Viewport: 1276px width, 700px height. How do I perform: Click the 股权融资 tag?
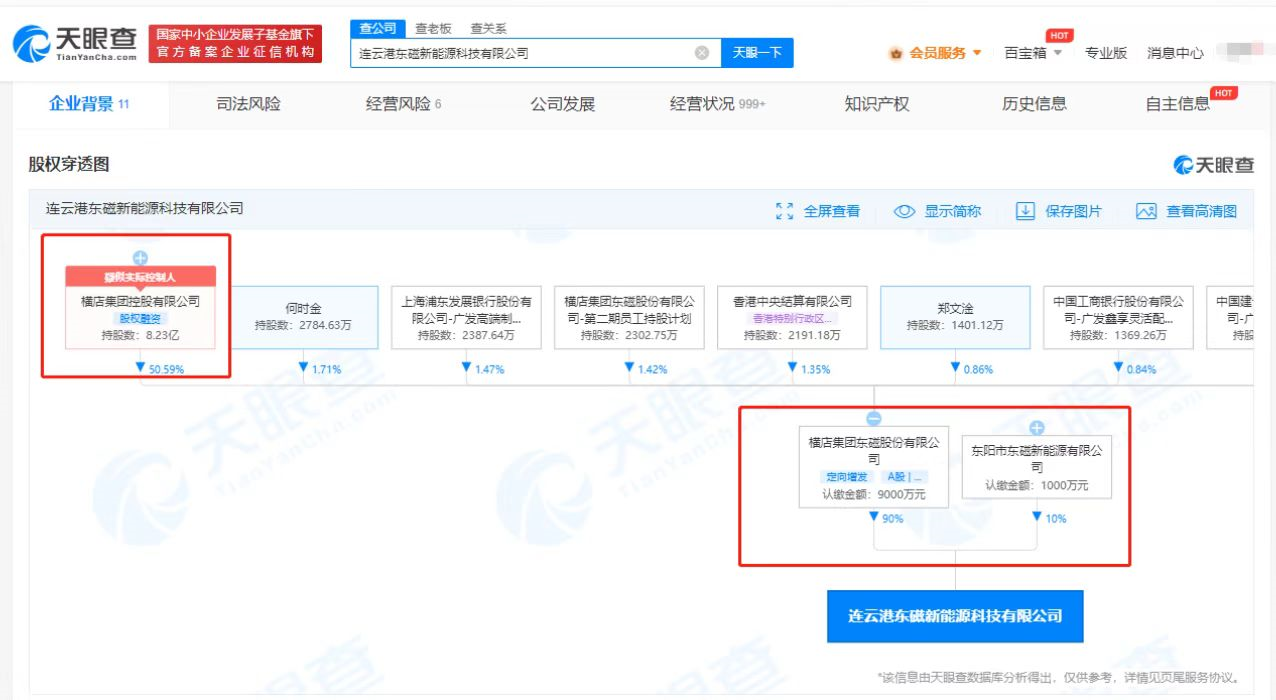click(140, 318)
